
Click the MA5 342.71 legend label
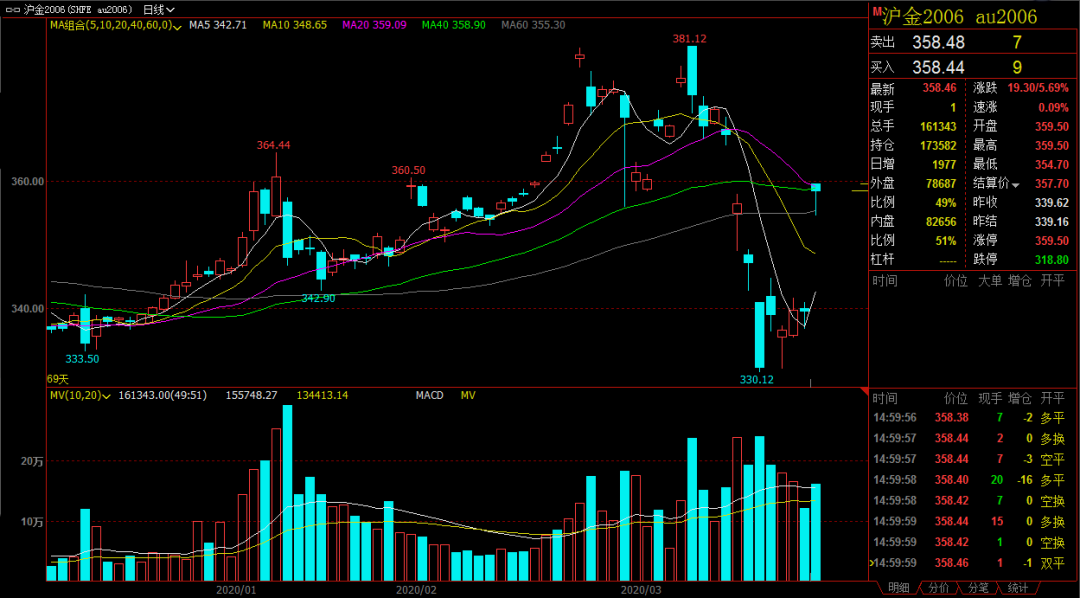point(217,25)
